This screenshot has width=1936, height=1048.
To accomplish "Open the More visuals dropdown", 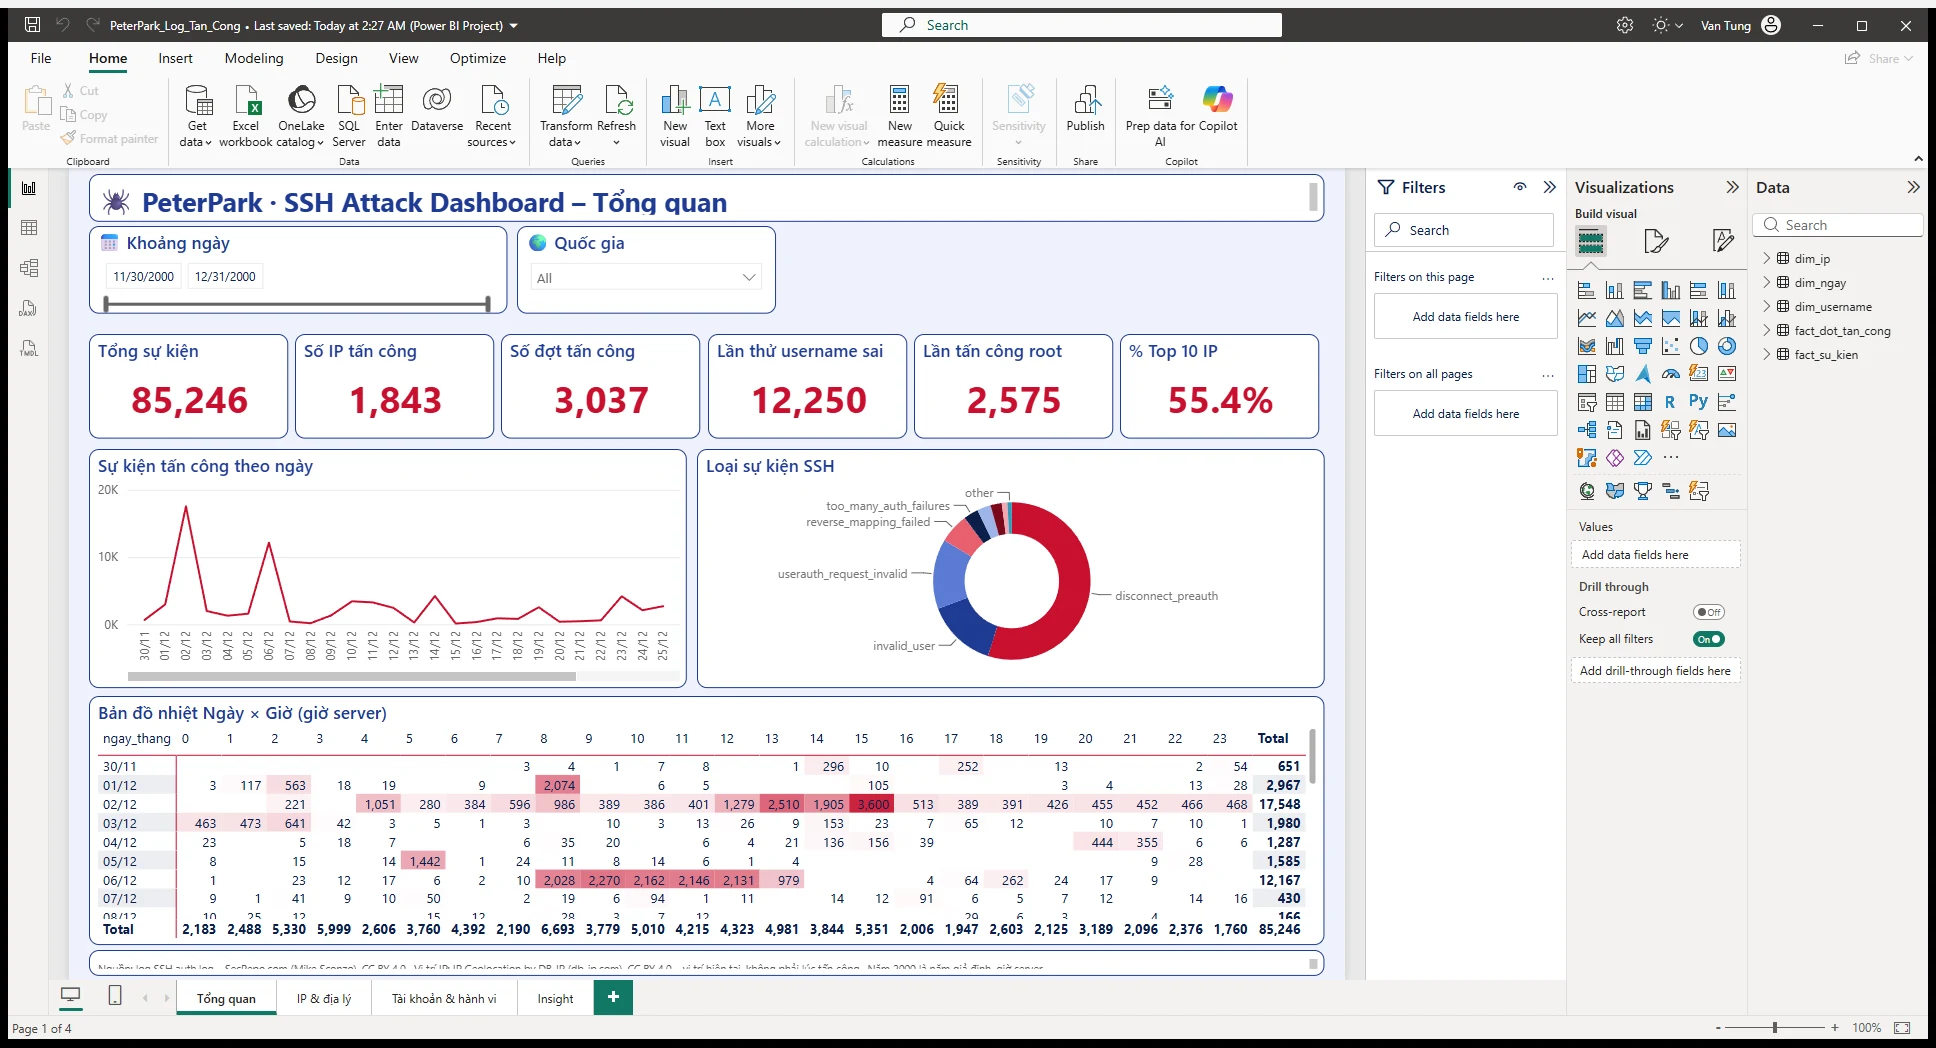I will pyautogui.click(x=761, y=116).
